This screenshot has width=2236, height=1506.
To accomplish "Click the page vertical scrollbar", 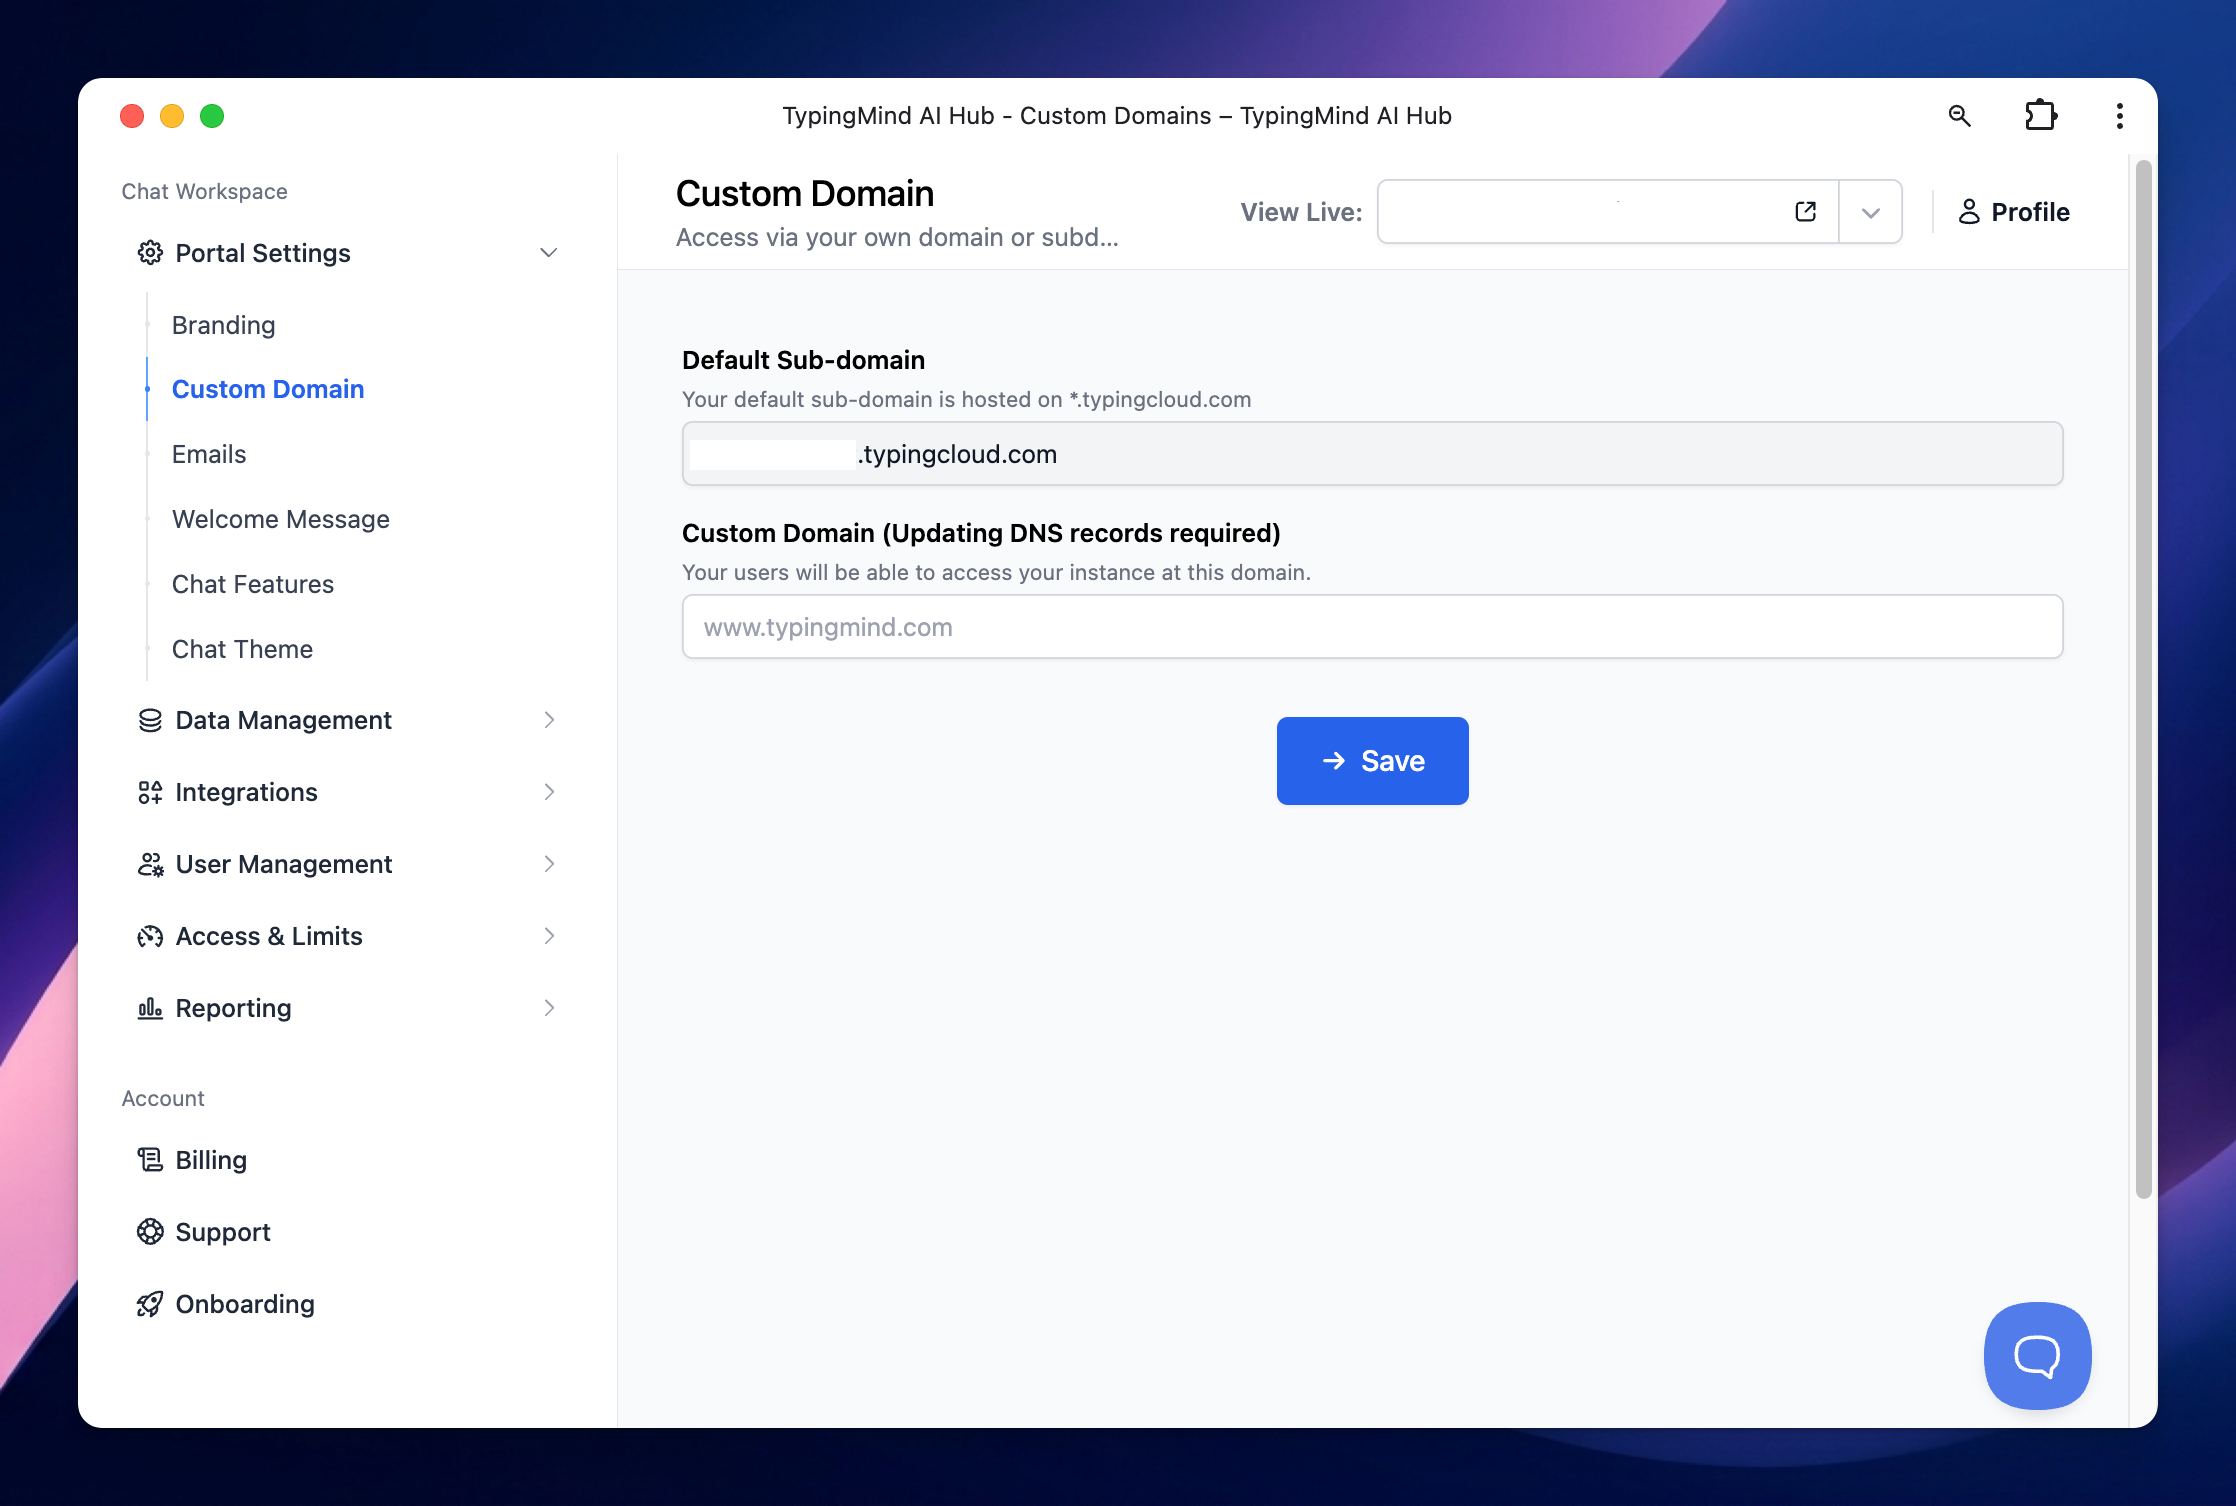I will coord(2143,680).
